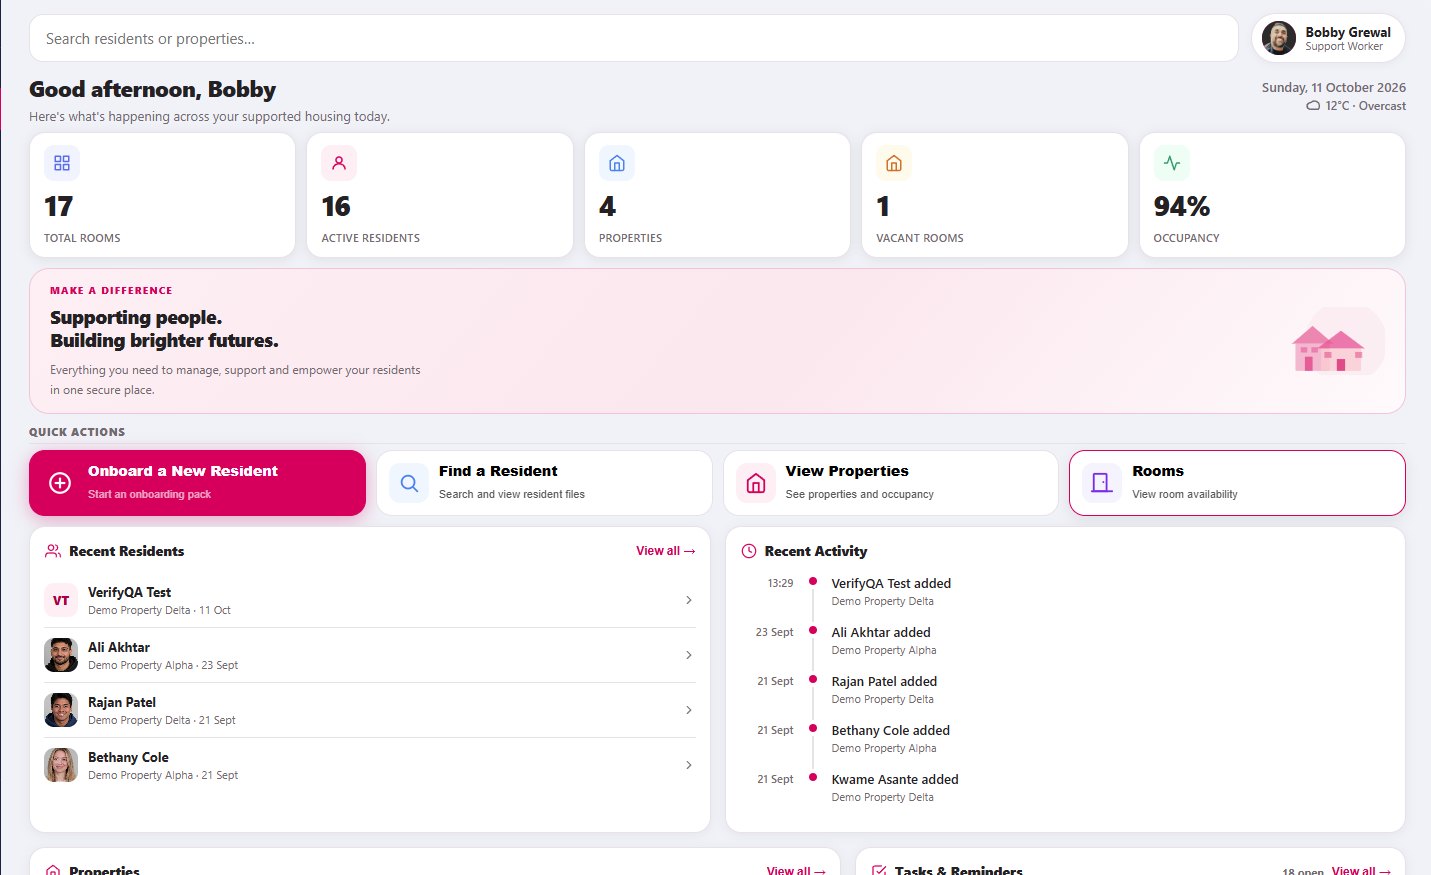Open the Bobby Grewal user menu
This screenshot has height=875, width=1431.
pos(1328,38)
